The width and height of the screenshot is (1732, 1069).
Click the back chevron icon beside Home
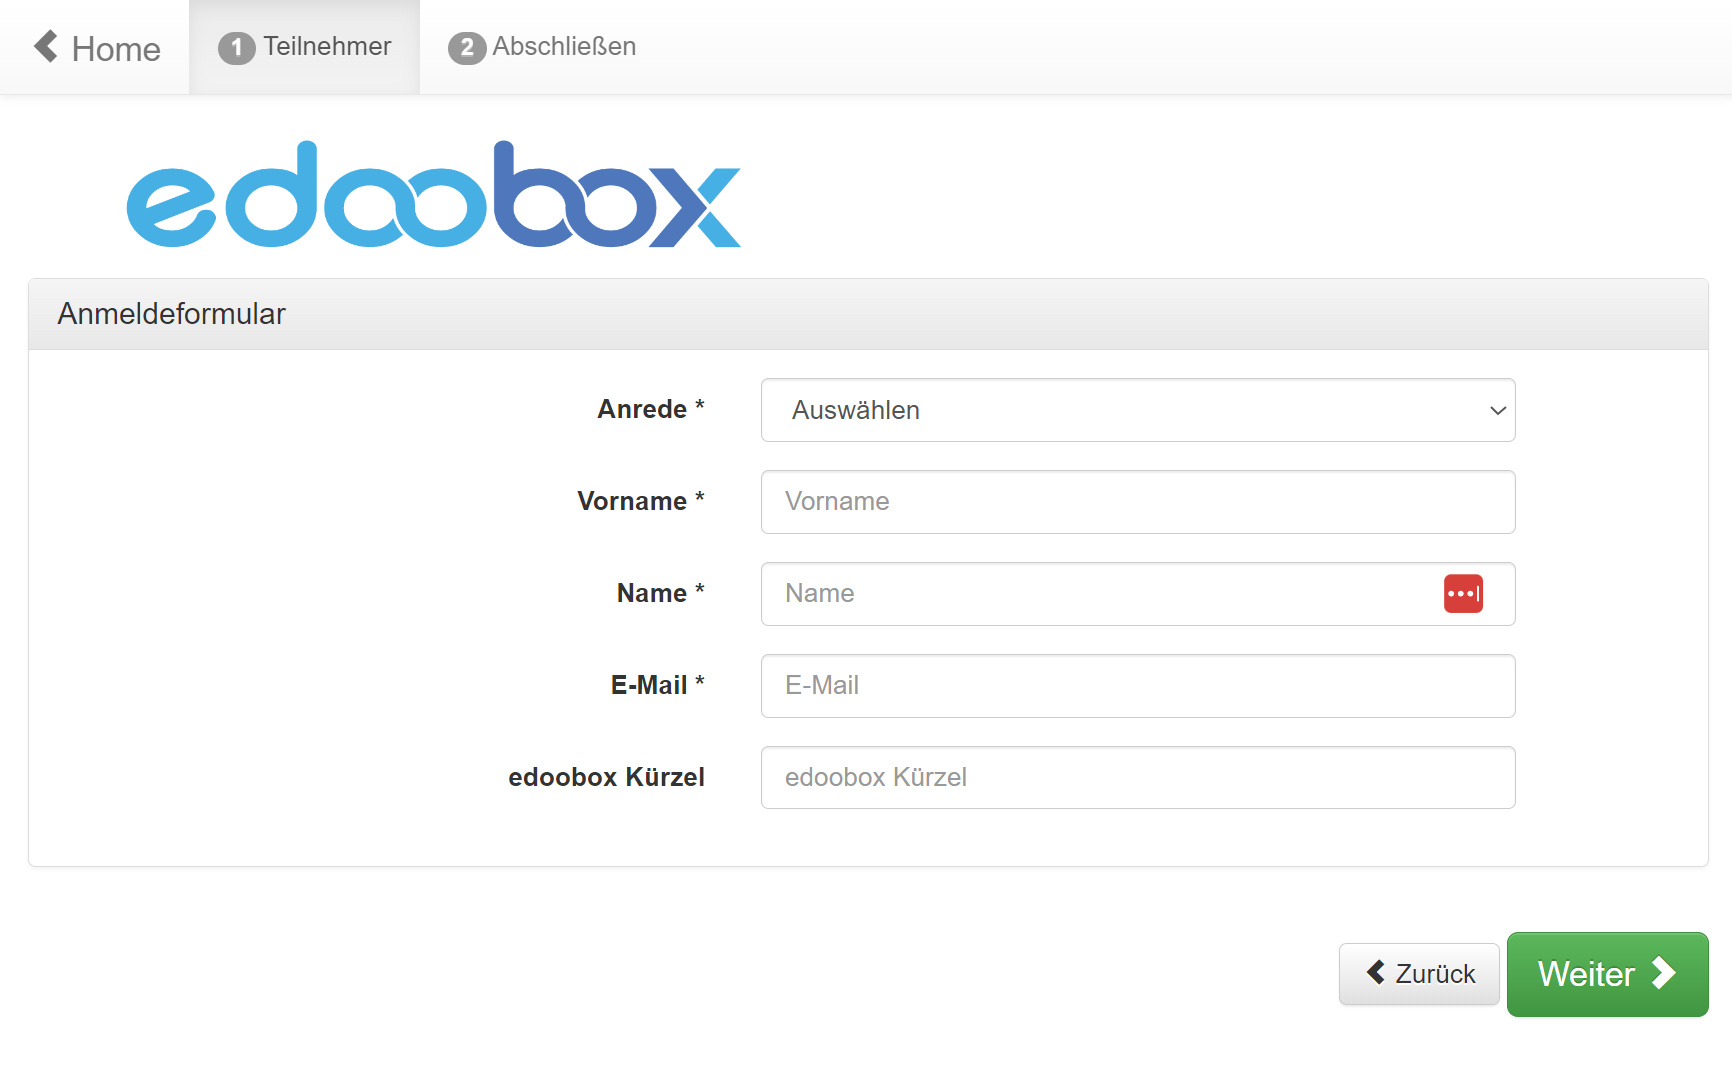[46, 46]
